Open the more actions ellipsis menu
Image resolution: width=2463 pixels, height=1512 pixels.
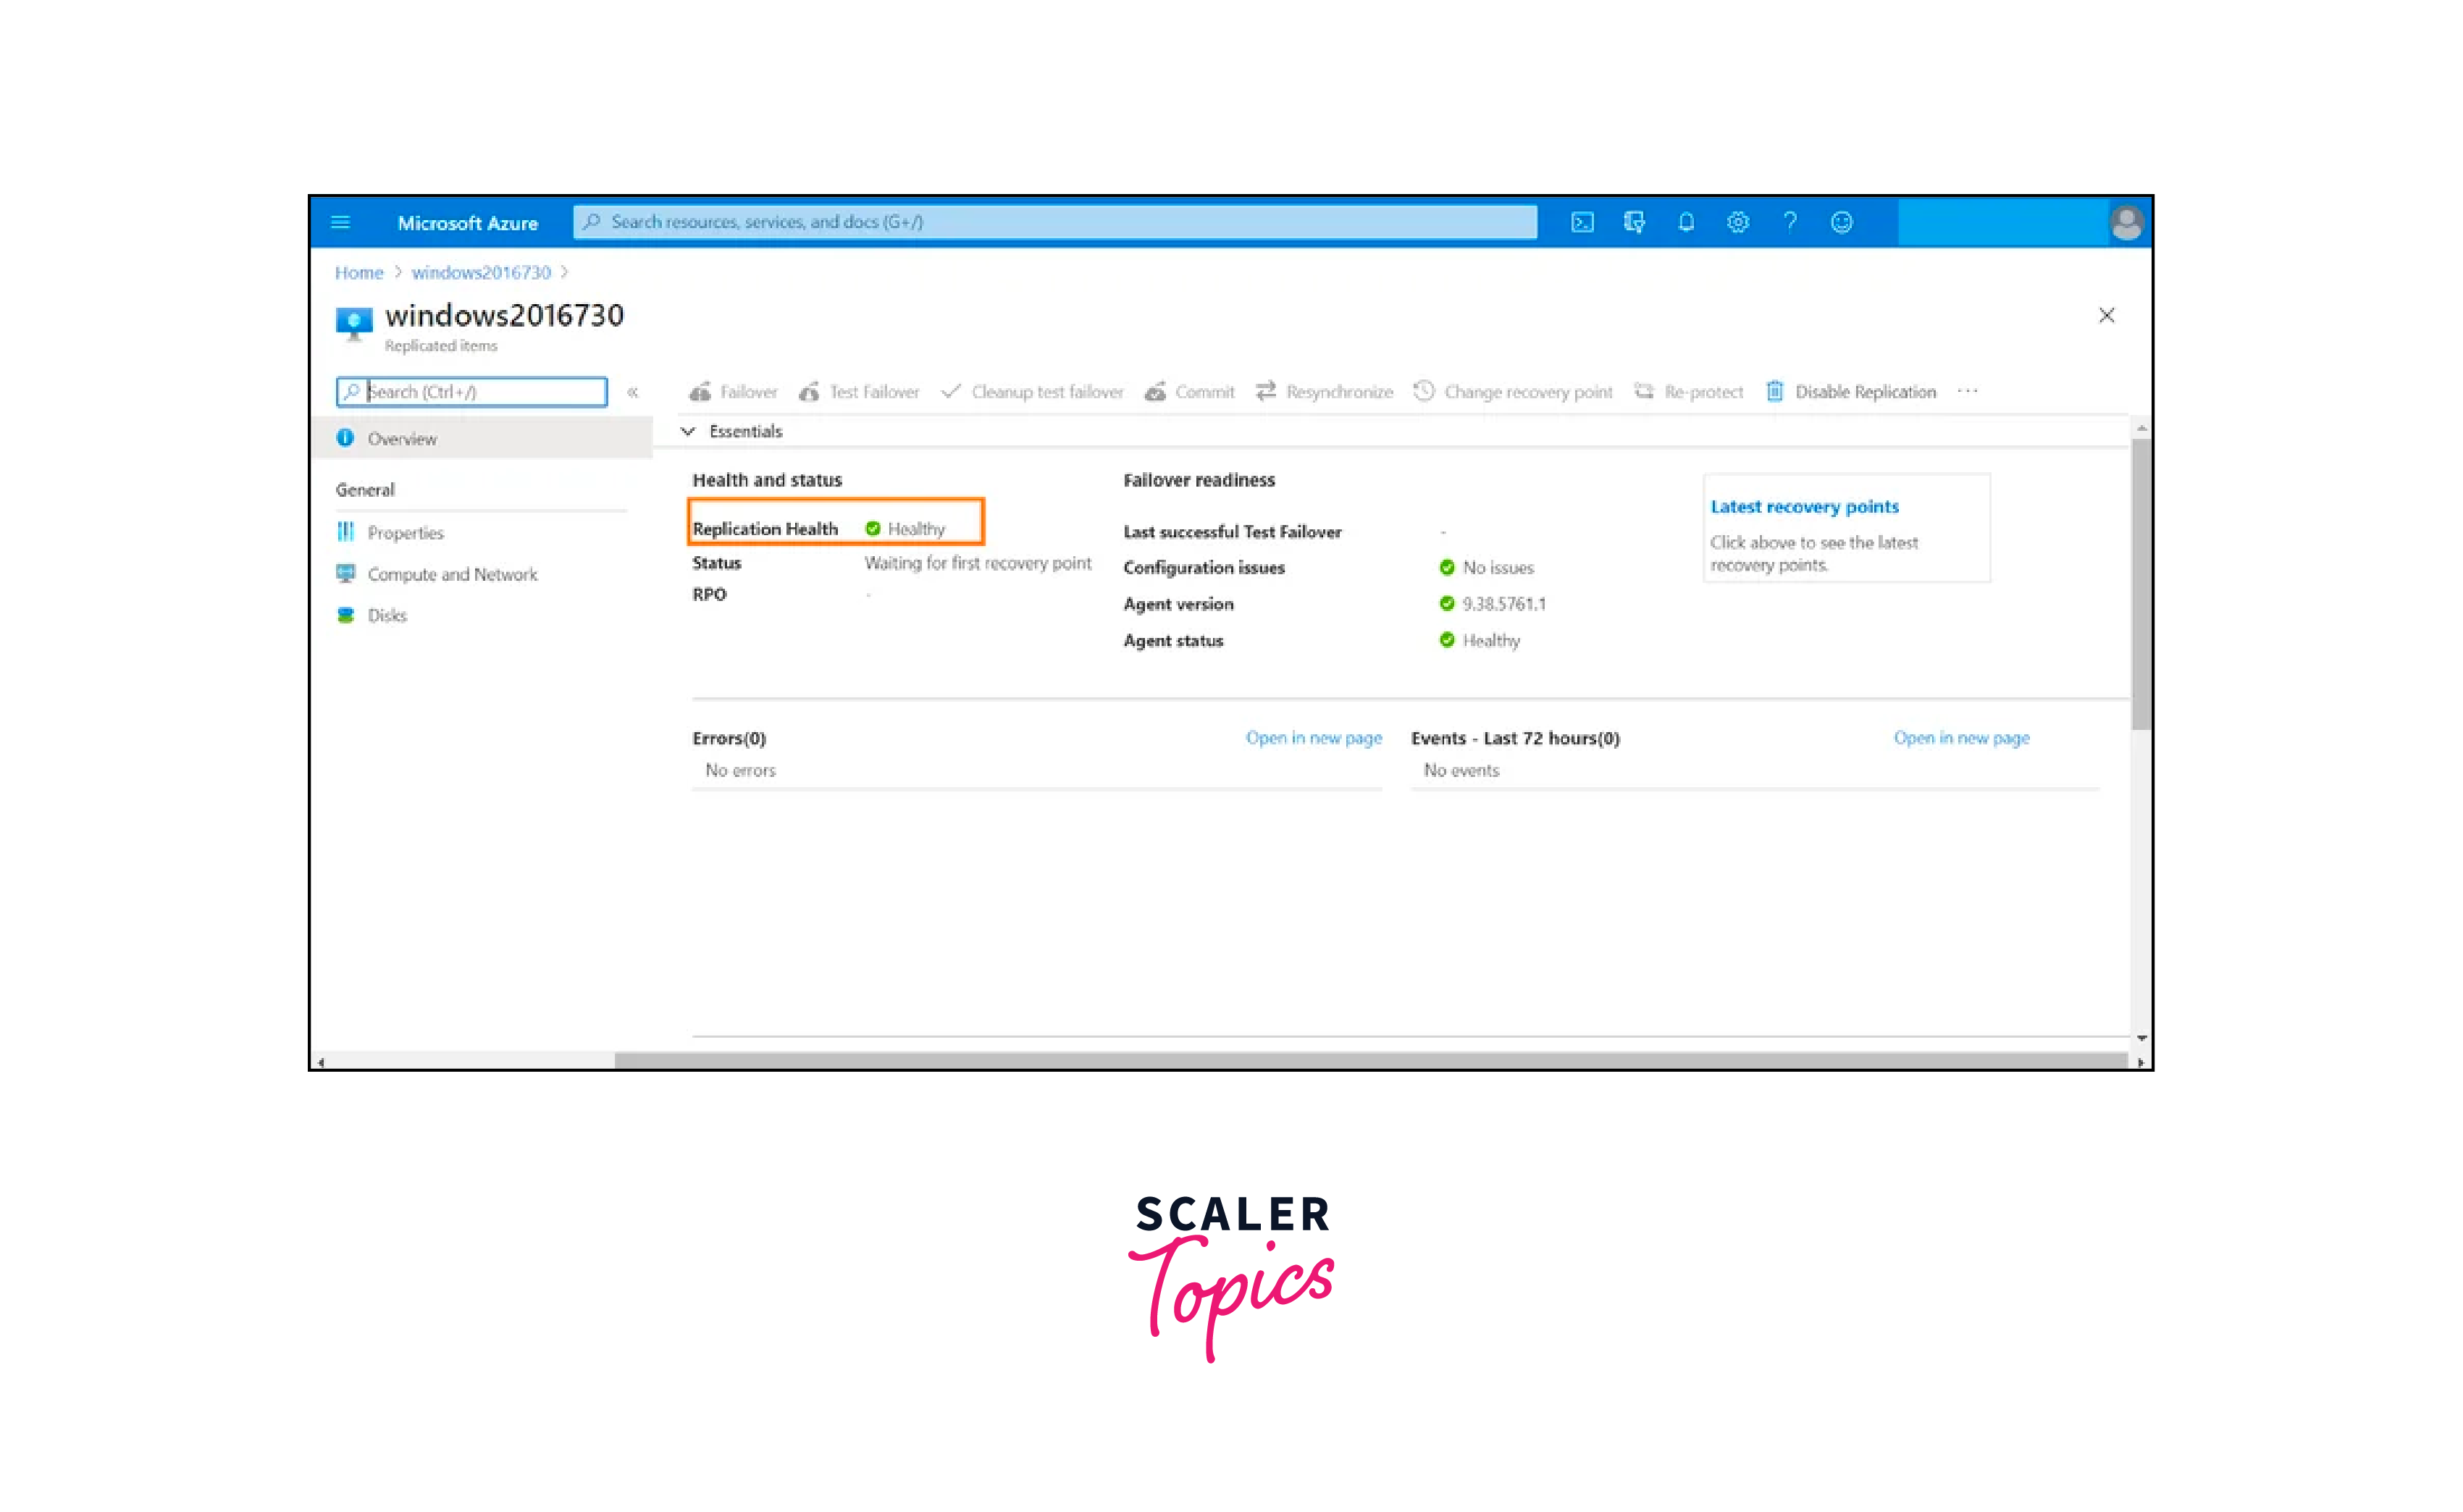(x=1967, y=391)
